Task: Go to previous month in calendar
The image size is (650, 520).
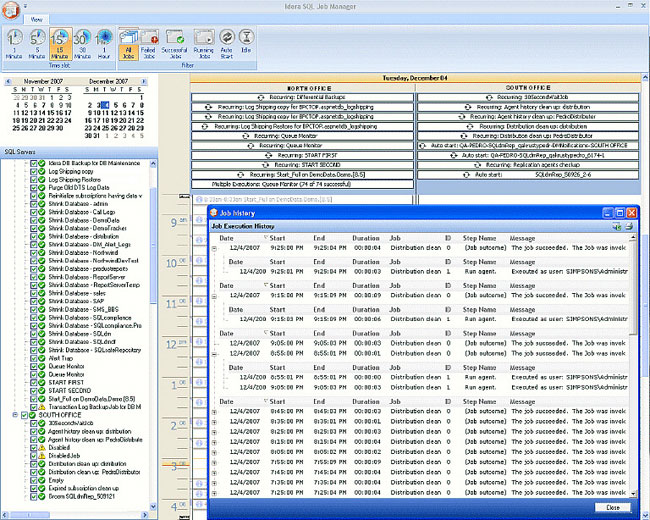Action: click(8, 82)
